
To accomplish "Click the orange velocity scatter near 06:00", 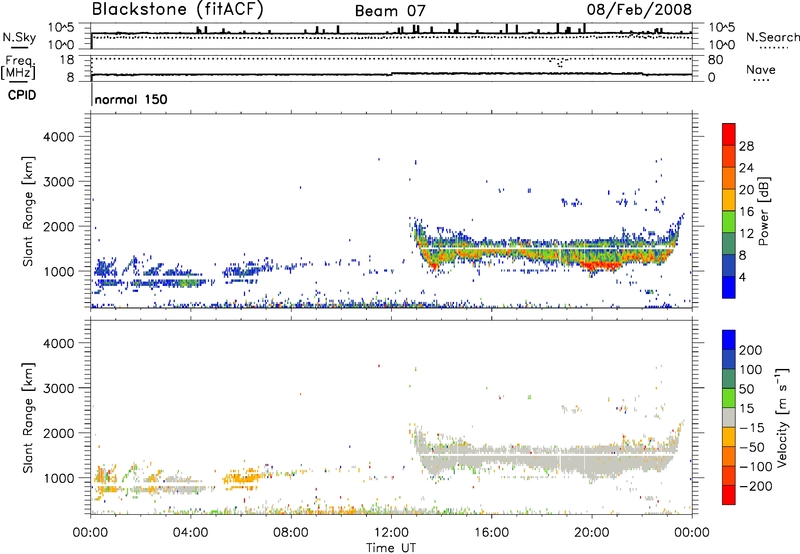I will tap(244, 479).
